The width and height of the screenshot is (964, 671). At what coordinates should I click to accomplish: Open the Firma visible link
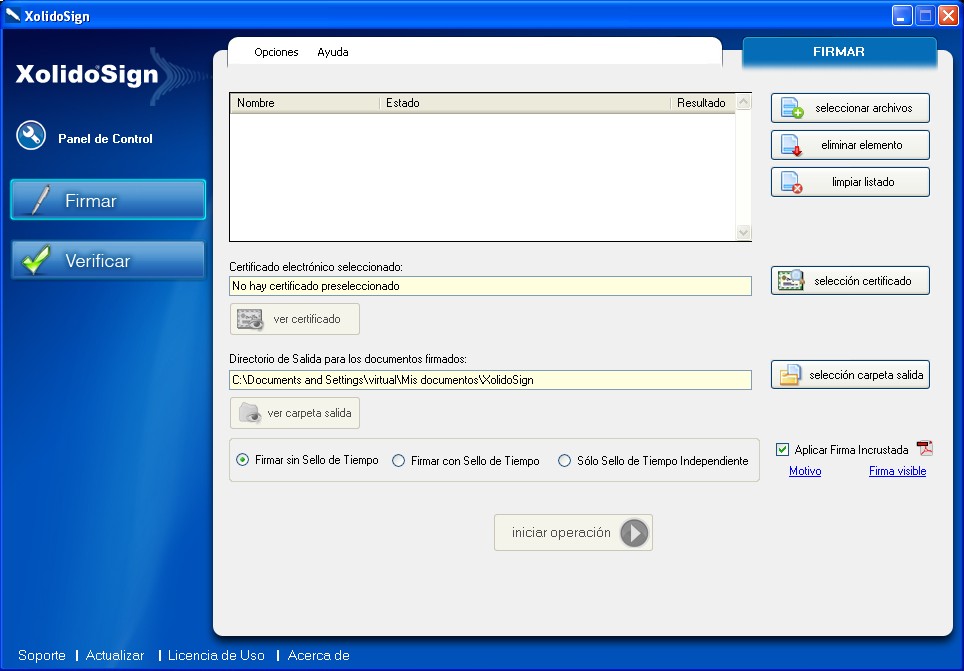coord(898,471)
